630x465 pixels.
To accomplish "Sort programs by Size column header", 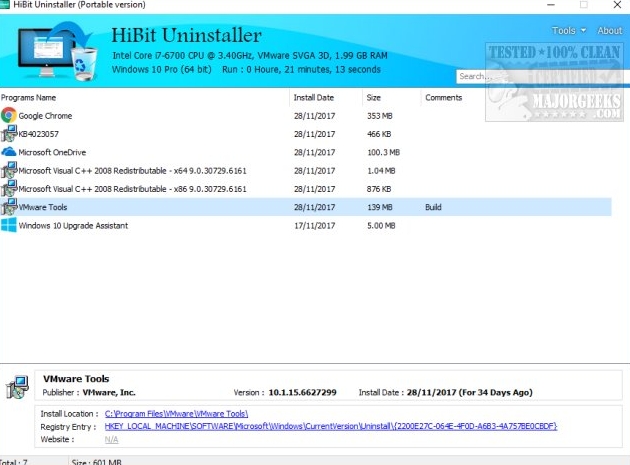I will coord(373,98).
